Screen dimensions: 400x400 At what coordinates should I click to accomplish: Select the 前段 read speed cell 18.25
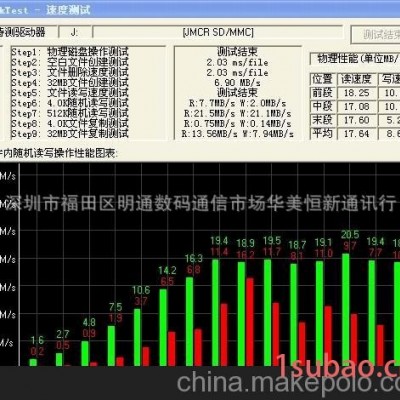pyautogui.click(x=357, y=93)
